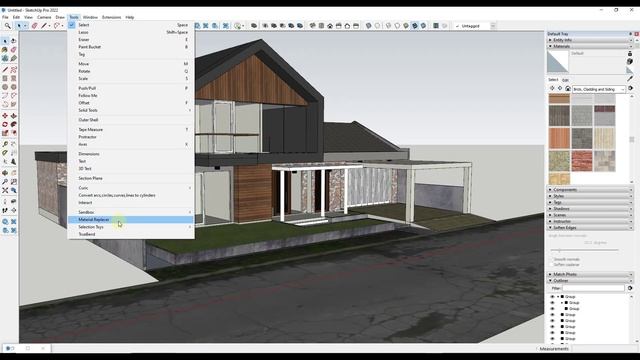Choose Paint Bucket from Tools menu

[x=131, y=47]
